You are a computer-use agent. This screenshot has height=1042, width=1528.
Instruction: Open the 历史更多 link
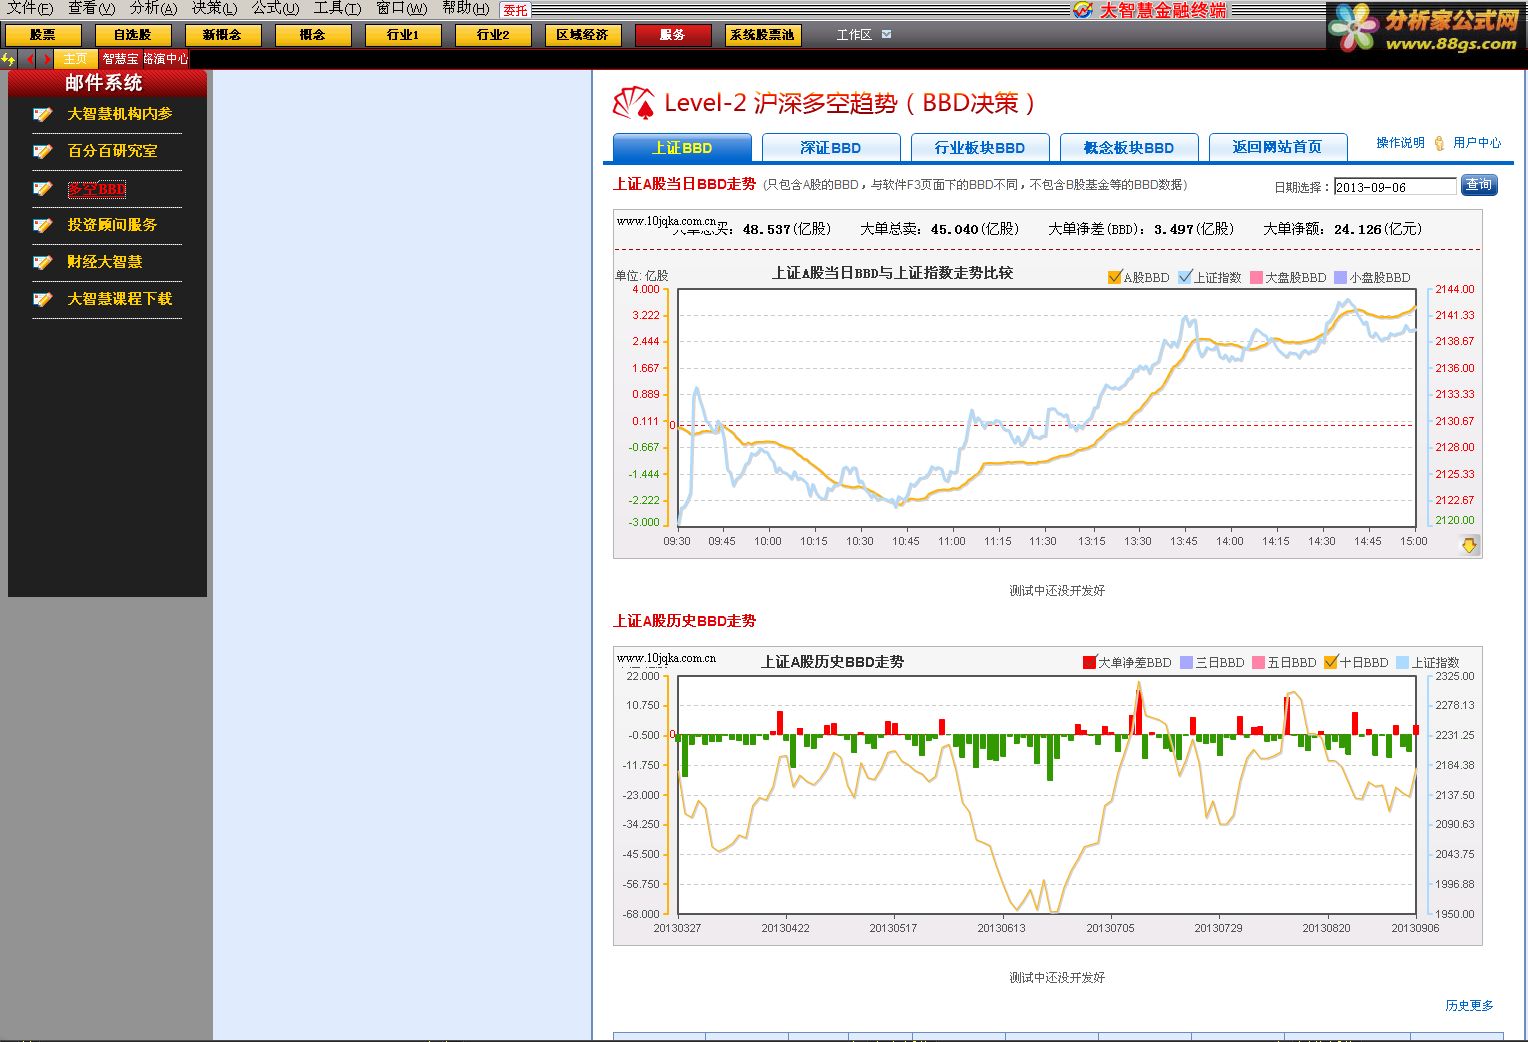1469,1006
